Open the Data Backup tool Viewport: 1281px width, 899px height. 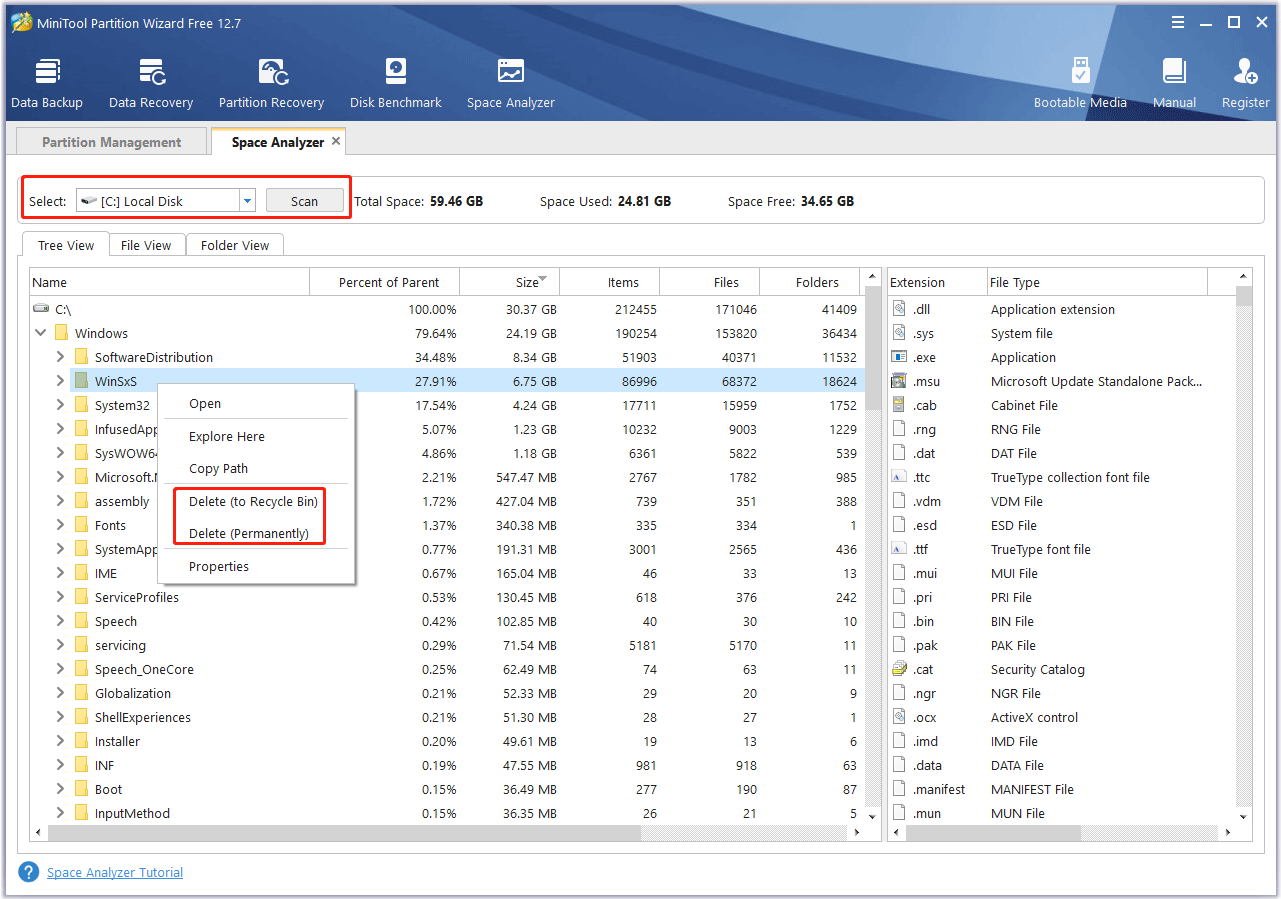tap(47, 83)
